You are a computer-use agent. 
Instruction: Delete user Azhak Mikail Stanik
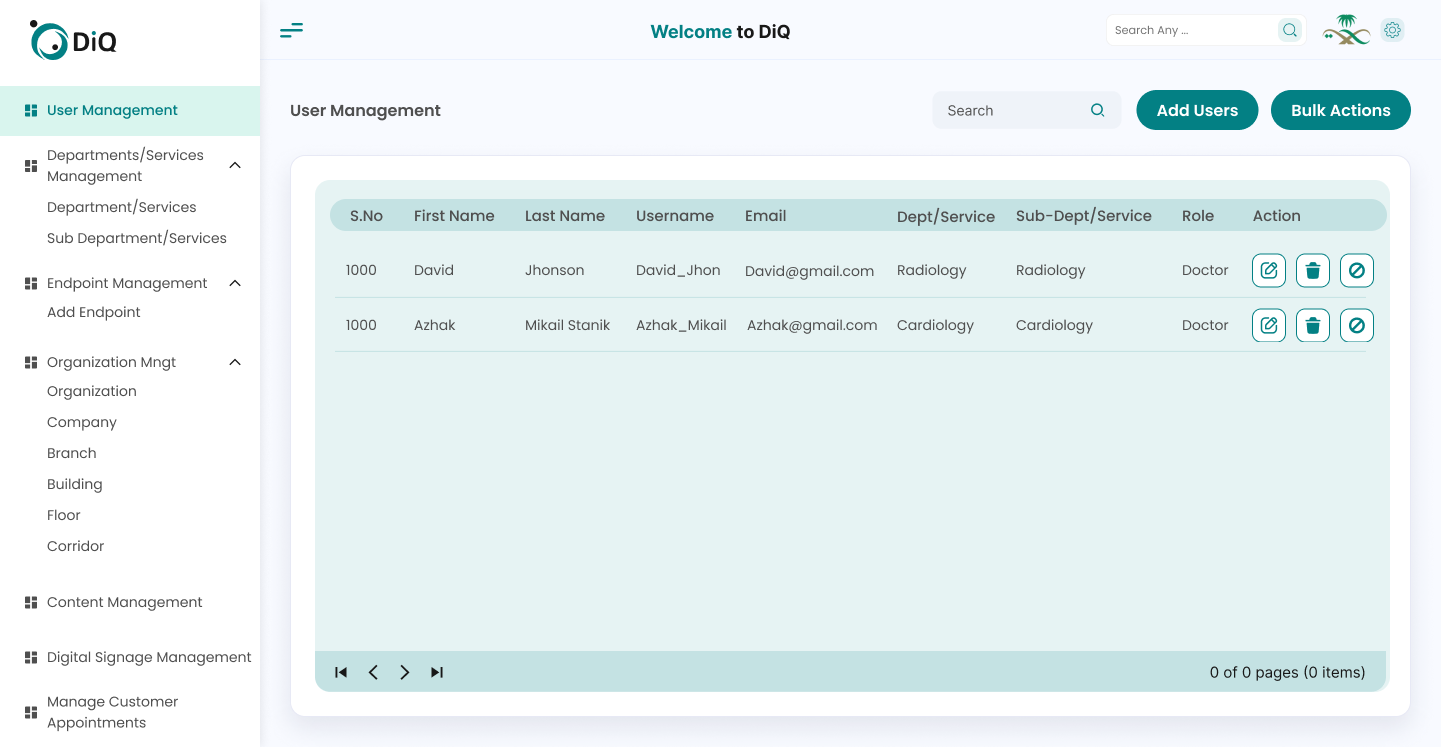1313,325
